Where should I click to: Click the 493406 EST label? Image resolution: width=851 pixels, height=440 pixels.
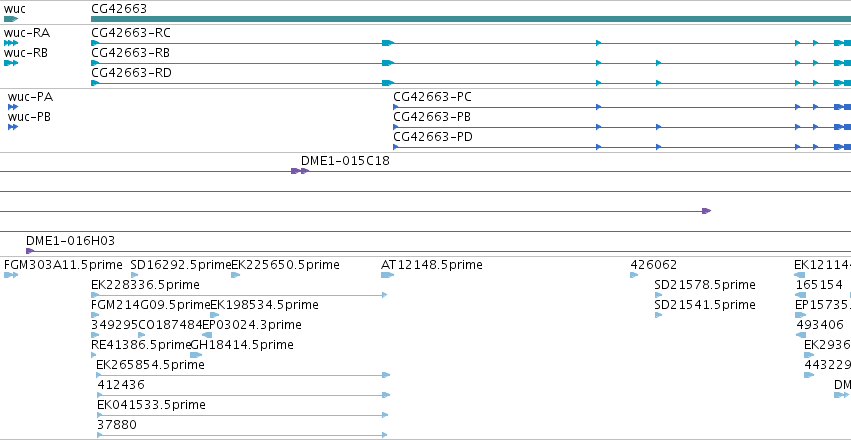click(x=820, y=325)
